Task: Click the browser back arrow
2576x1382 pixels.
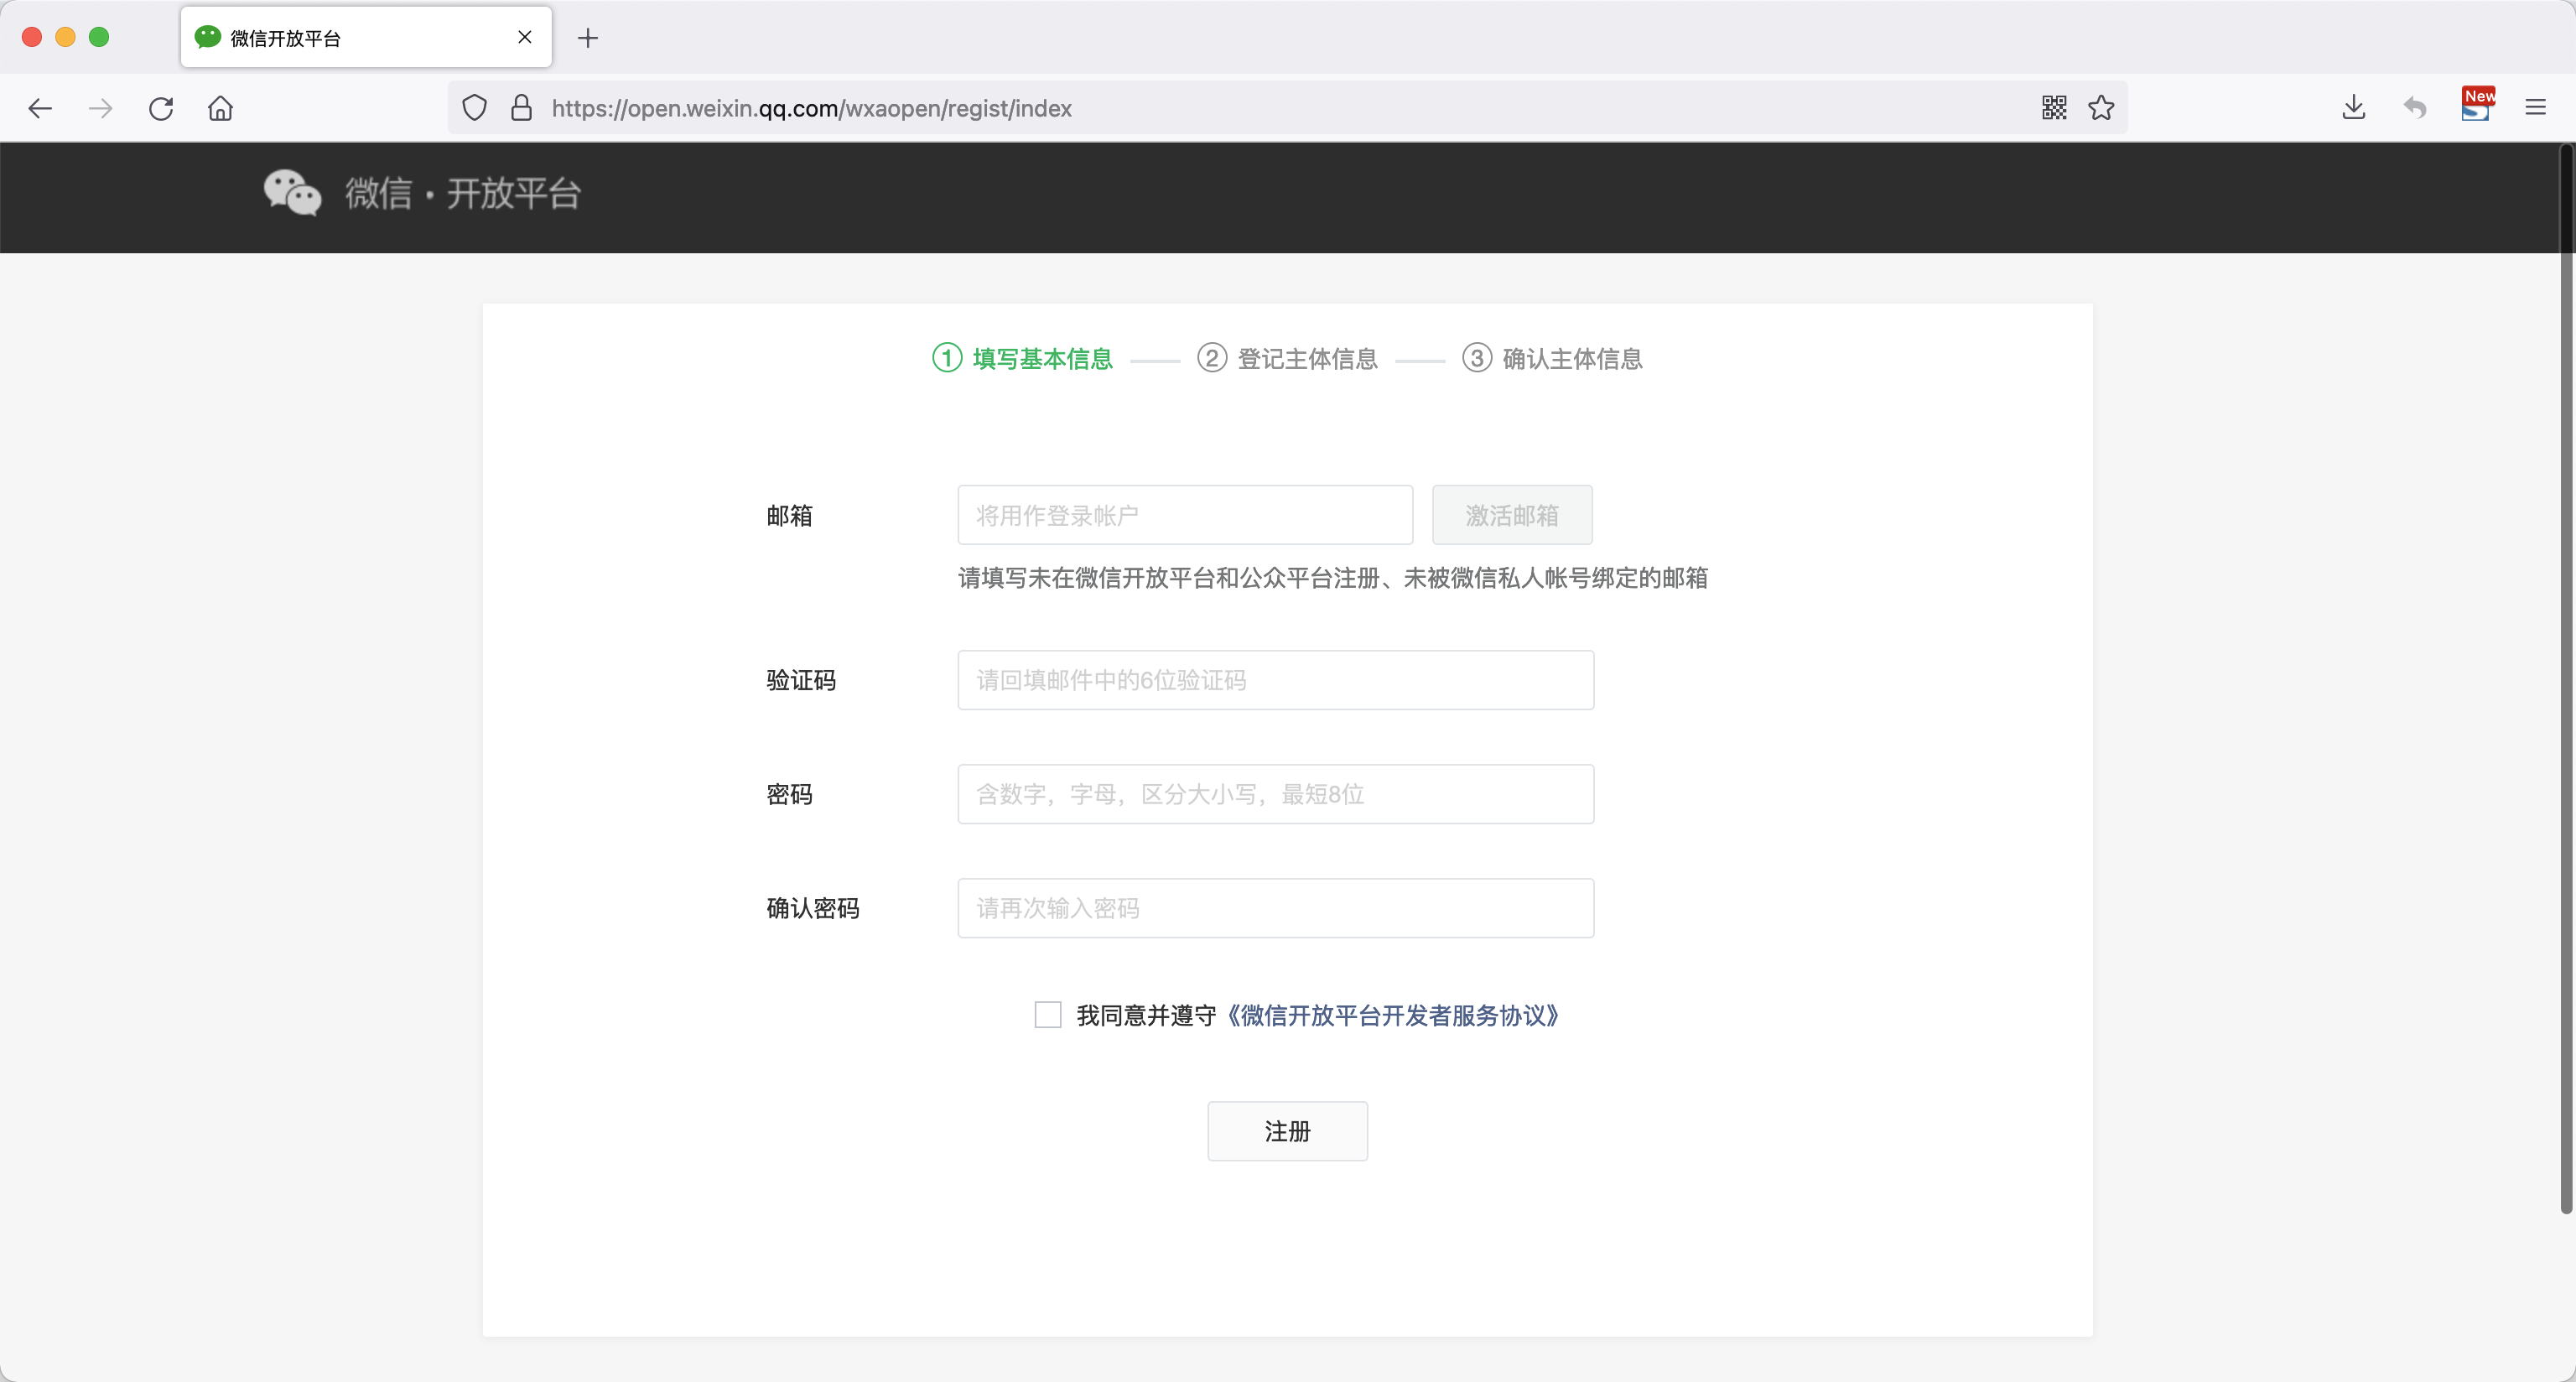Action: point(40,108)
